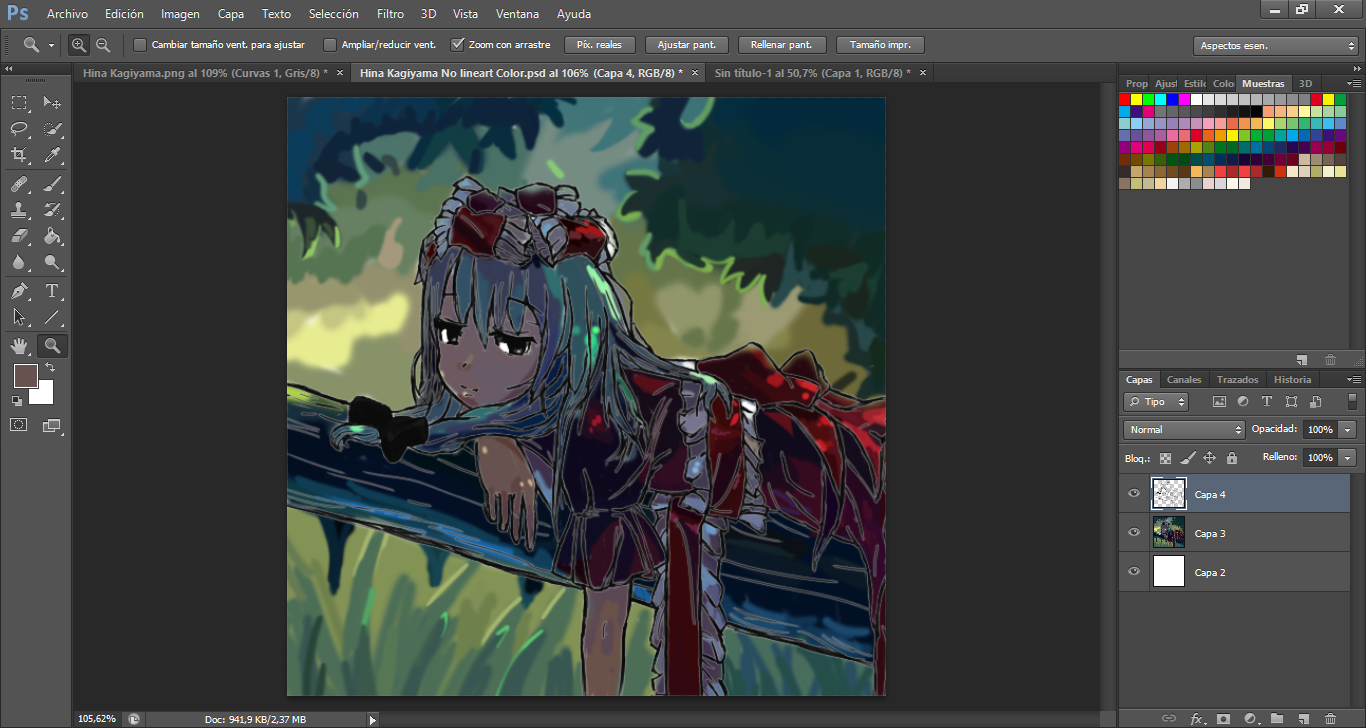
Task: Open 'Aspectos esen.' workspace dropdown
Action: coord(1276,46)
